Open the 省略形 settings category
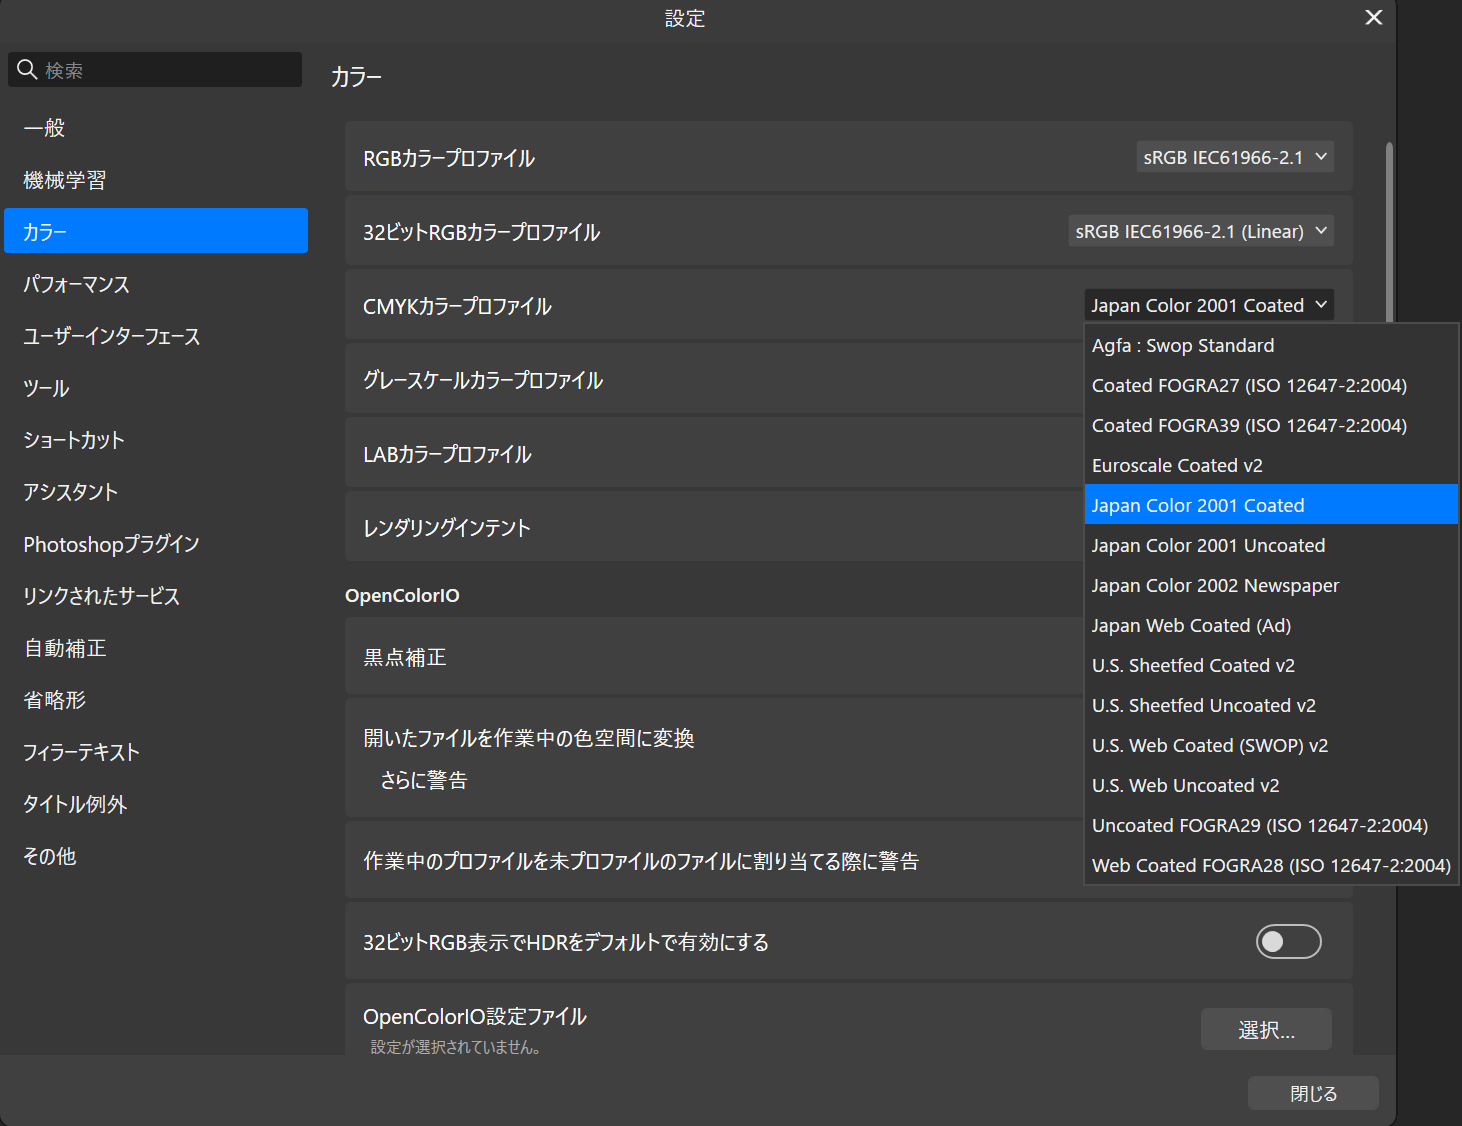 click(156, 700)
